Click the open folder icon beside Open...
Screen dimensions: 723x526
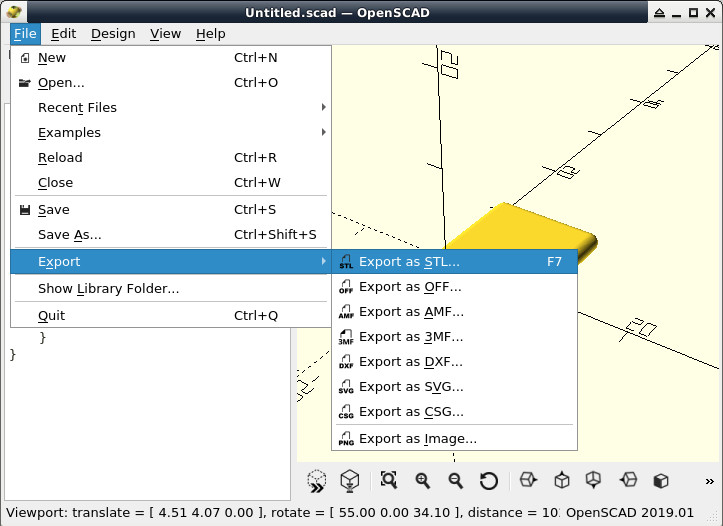tap(24, 83)
